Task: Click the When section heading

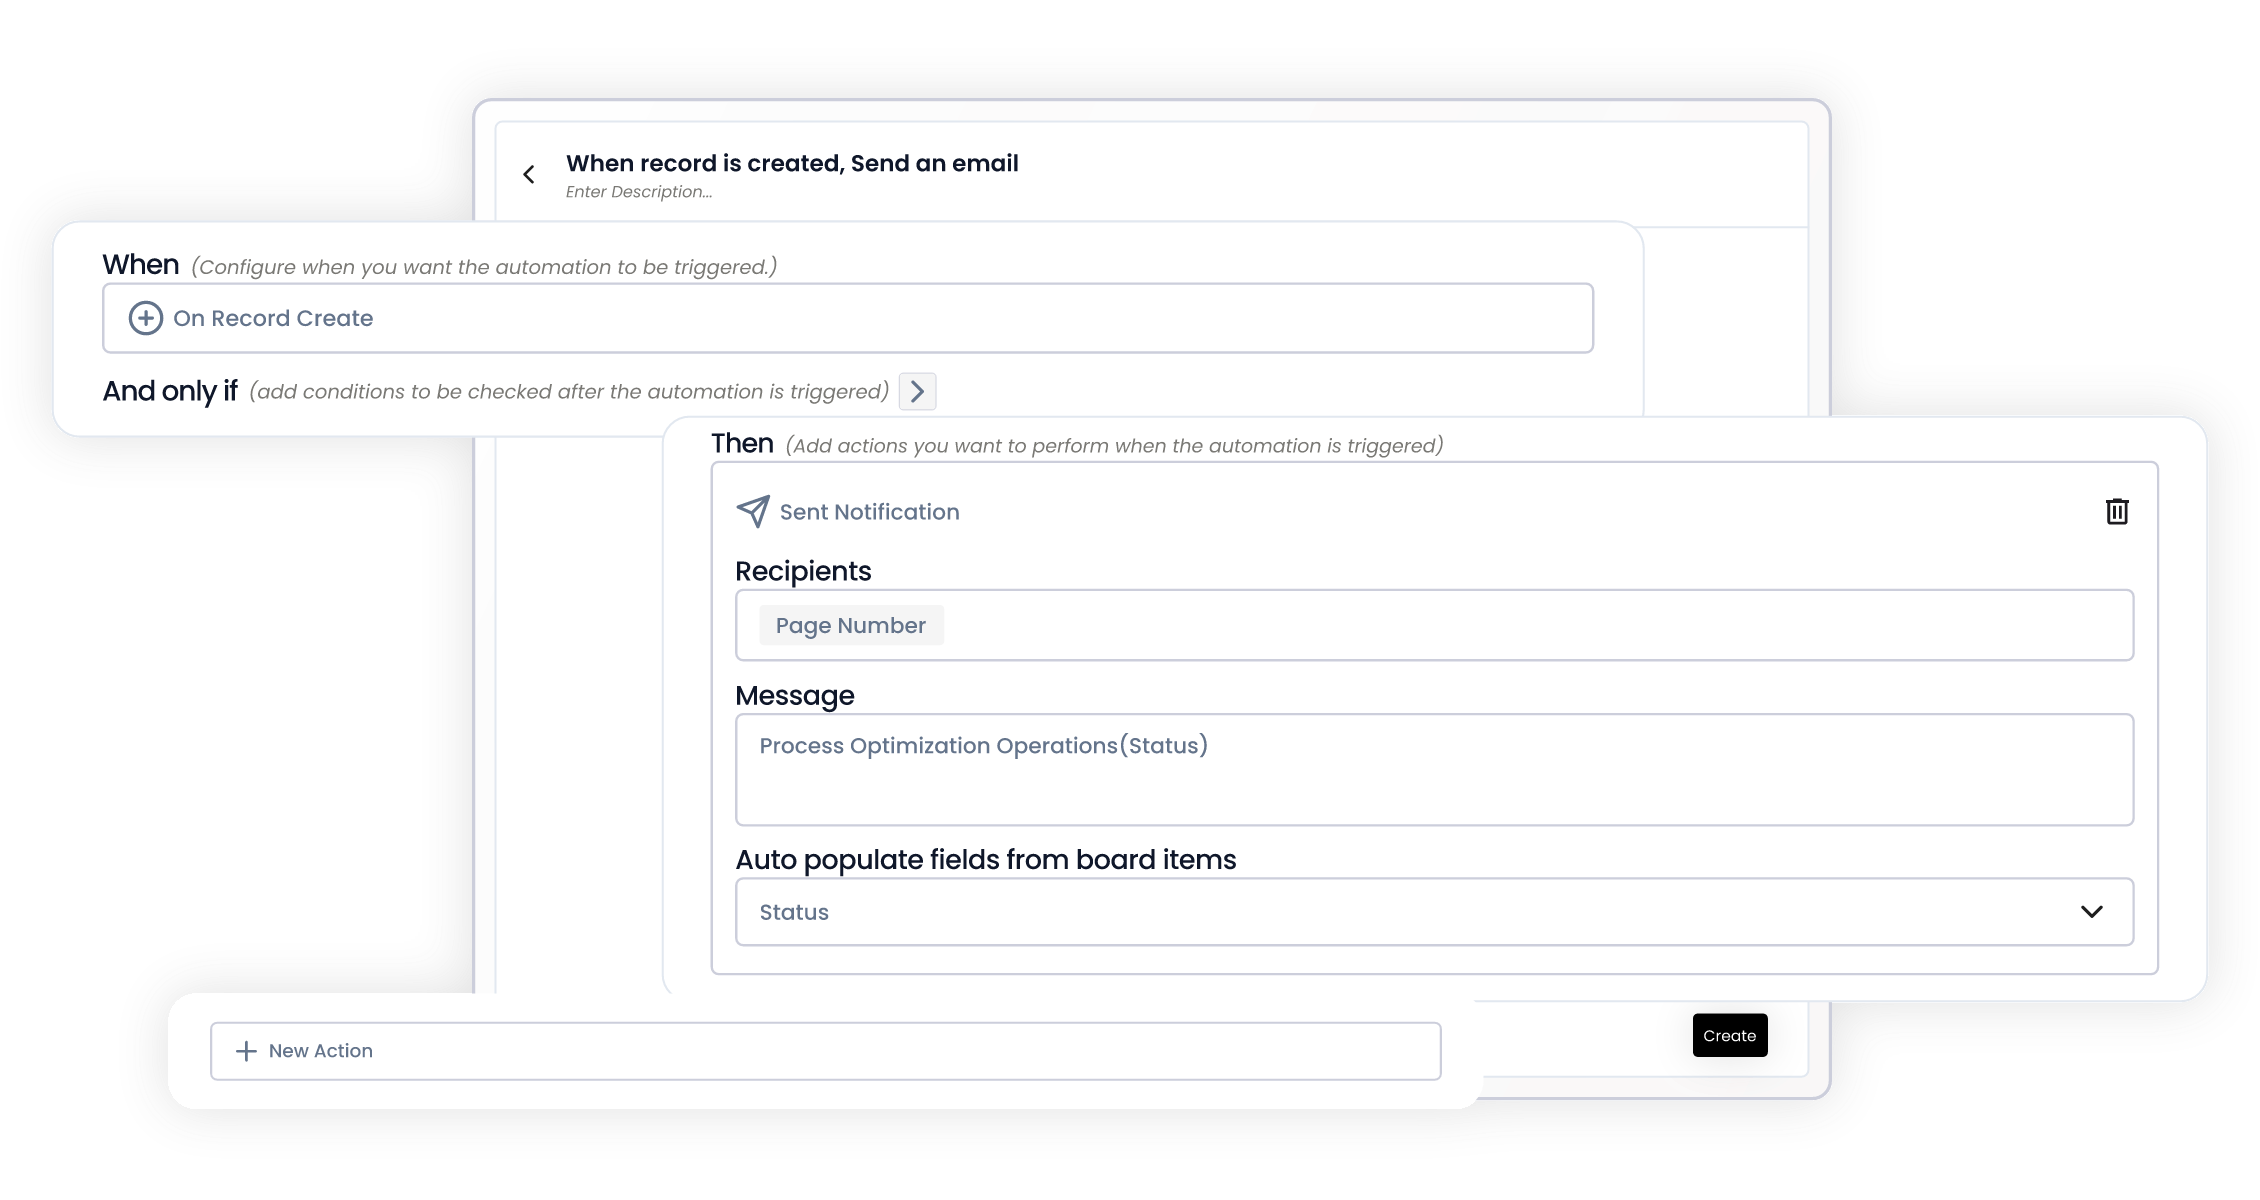Action: coord(141,265)
